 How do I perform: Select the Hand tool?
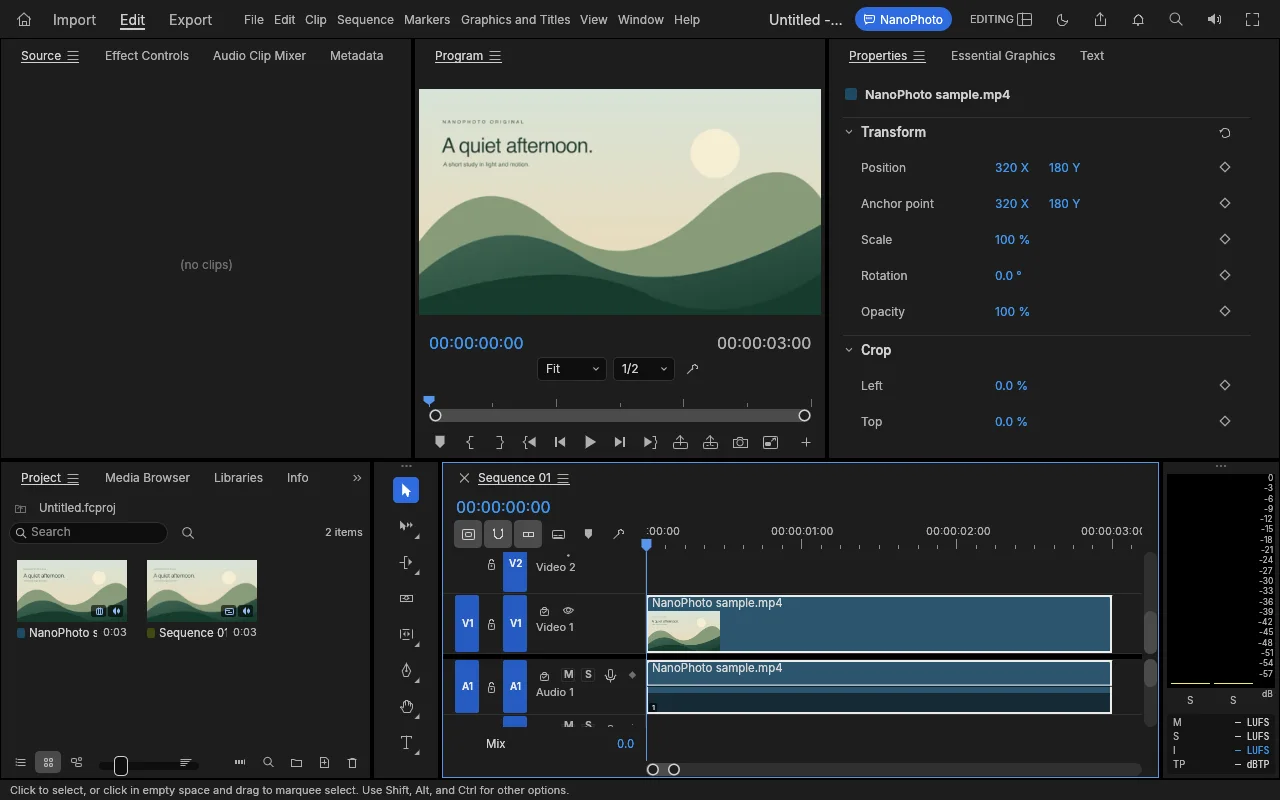(406, 707)
